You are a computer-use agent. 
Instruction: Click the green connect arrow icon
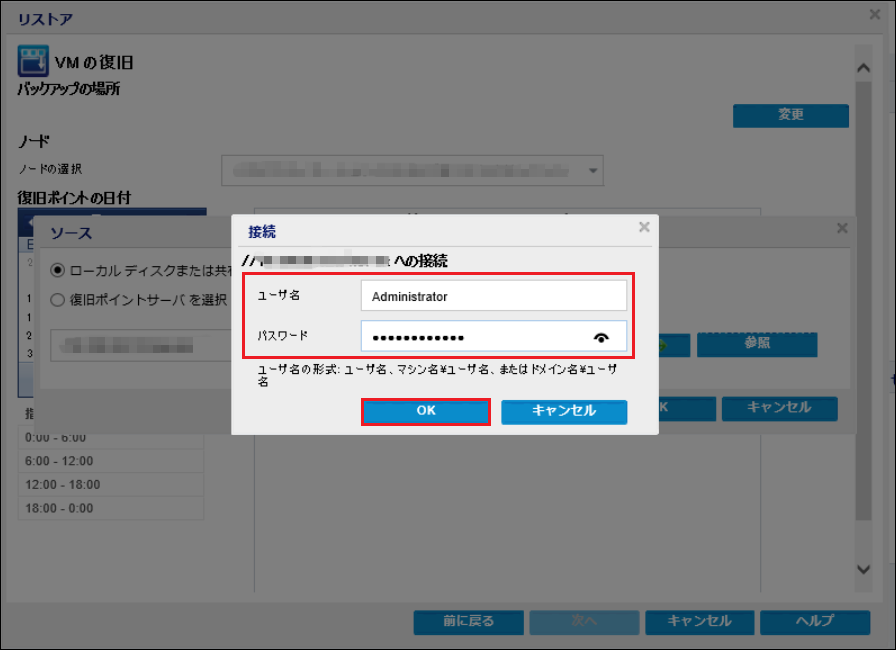tap(664, 345)
